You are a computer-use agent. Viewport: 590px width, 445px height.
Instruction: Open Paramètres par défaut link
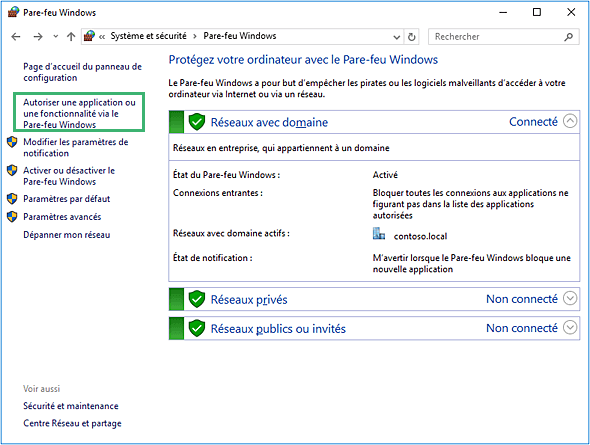(x=67, y=199)
